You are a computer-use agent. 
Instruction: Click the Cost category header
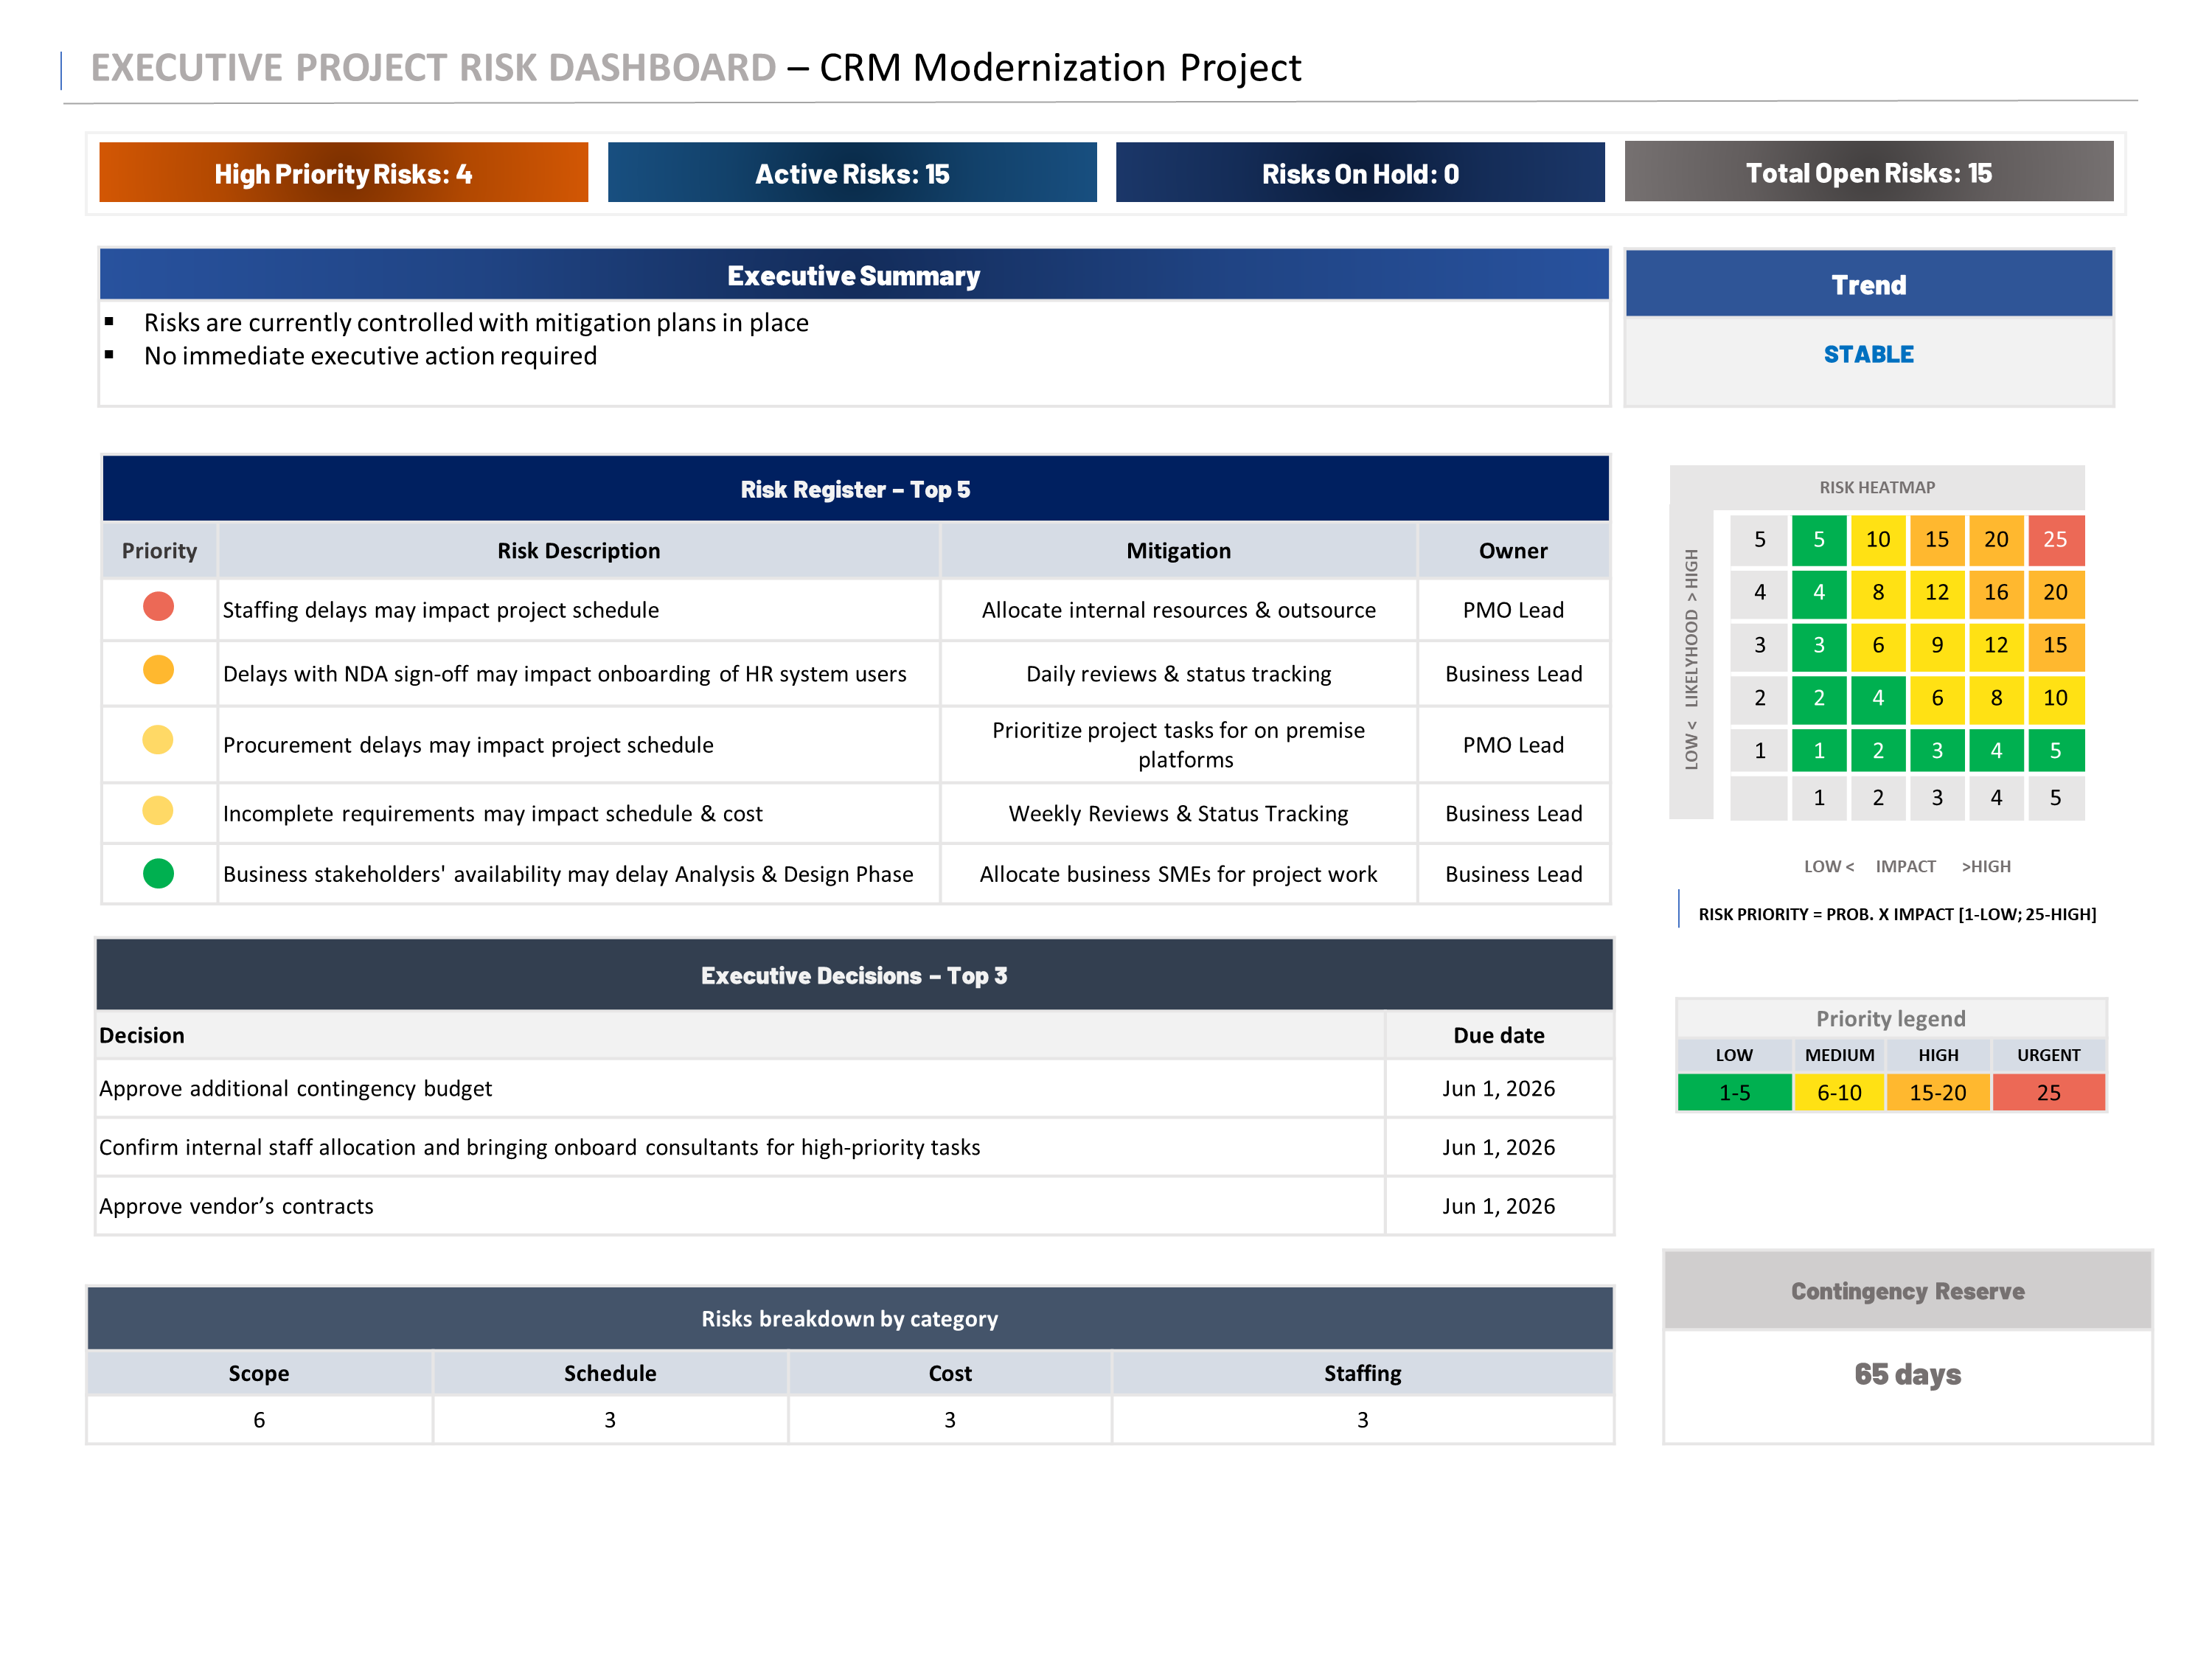[x=949, y=1373]
